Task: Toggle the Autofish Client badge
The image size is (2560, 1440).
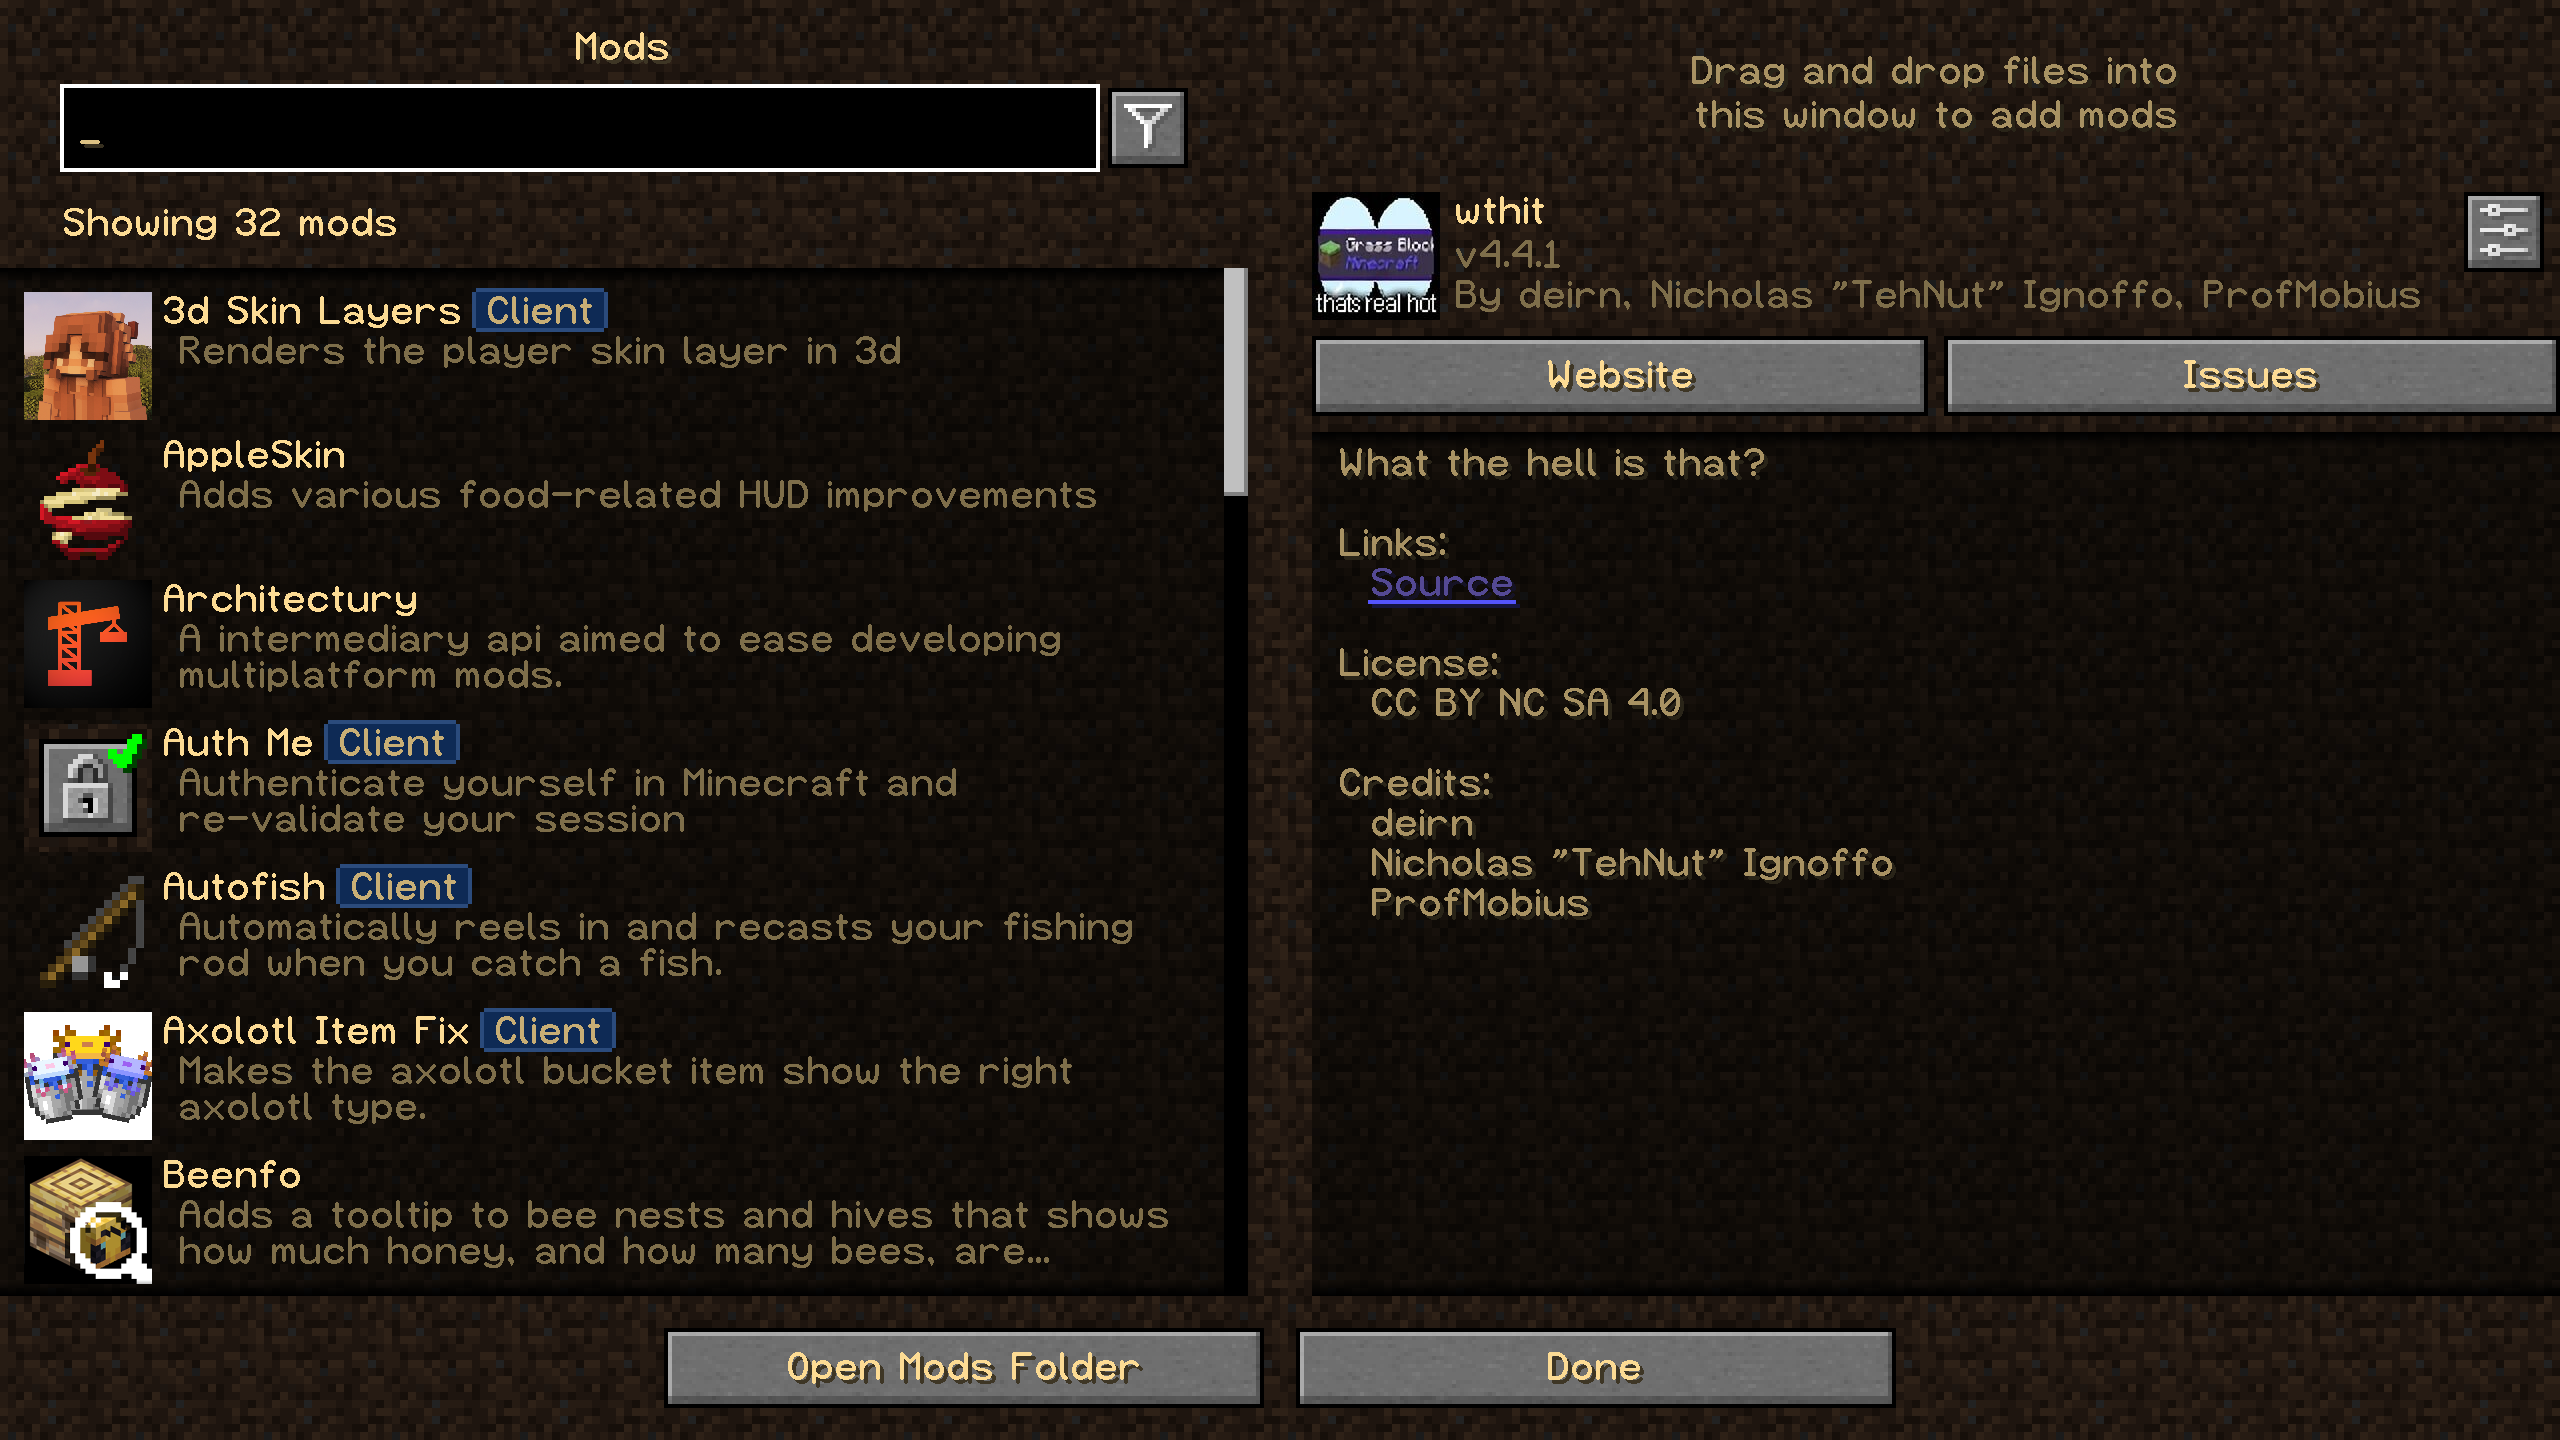Action: (x=403, y=886)
